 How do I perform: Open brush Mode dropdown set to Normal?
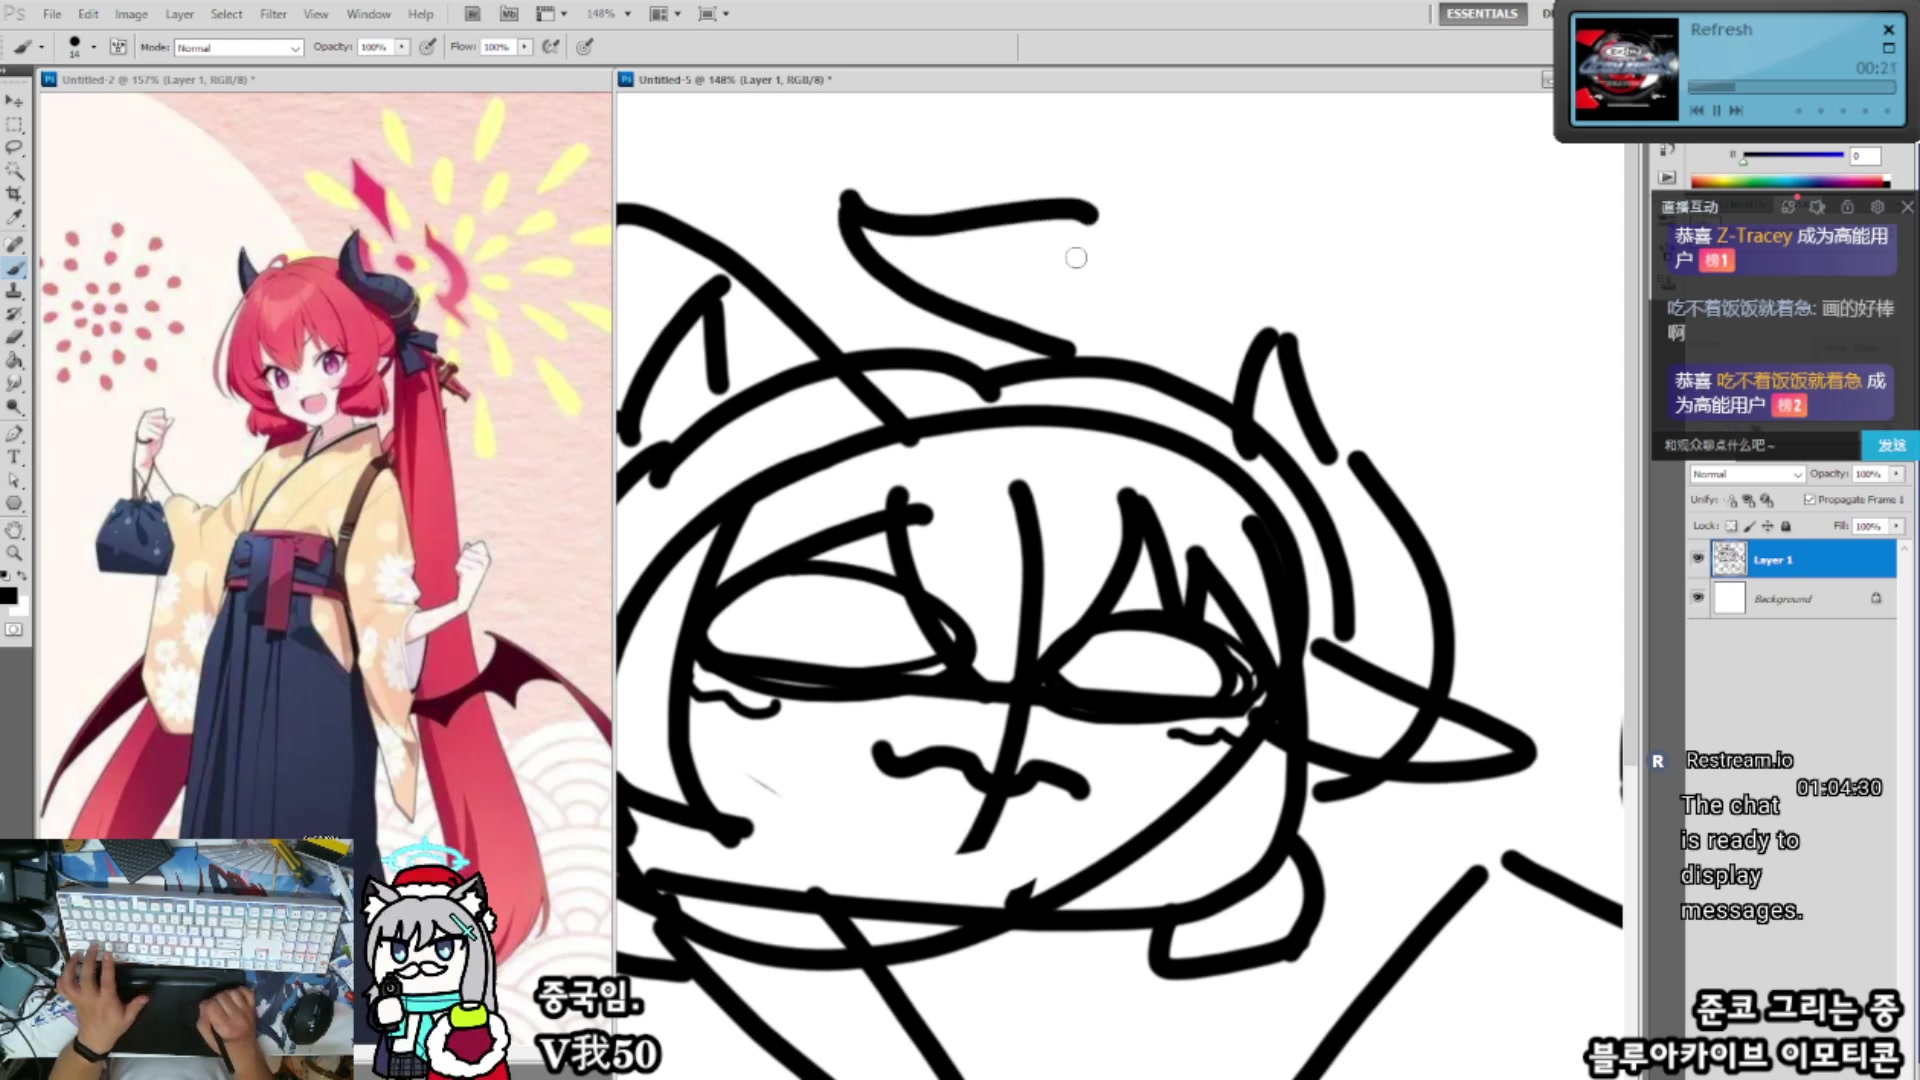238,48
